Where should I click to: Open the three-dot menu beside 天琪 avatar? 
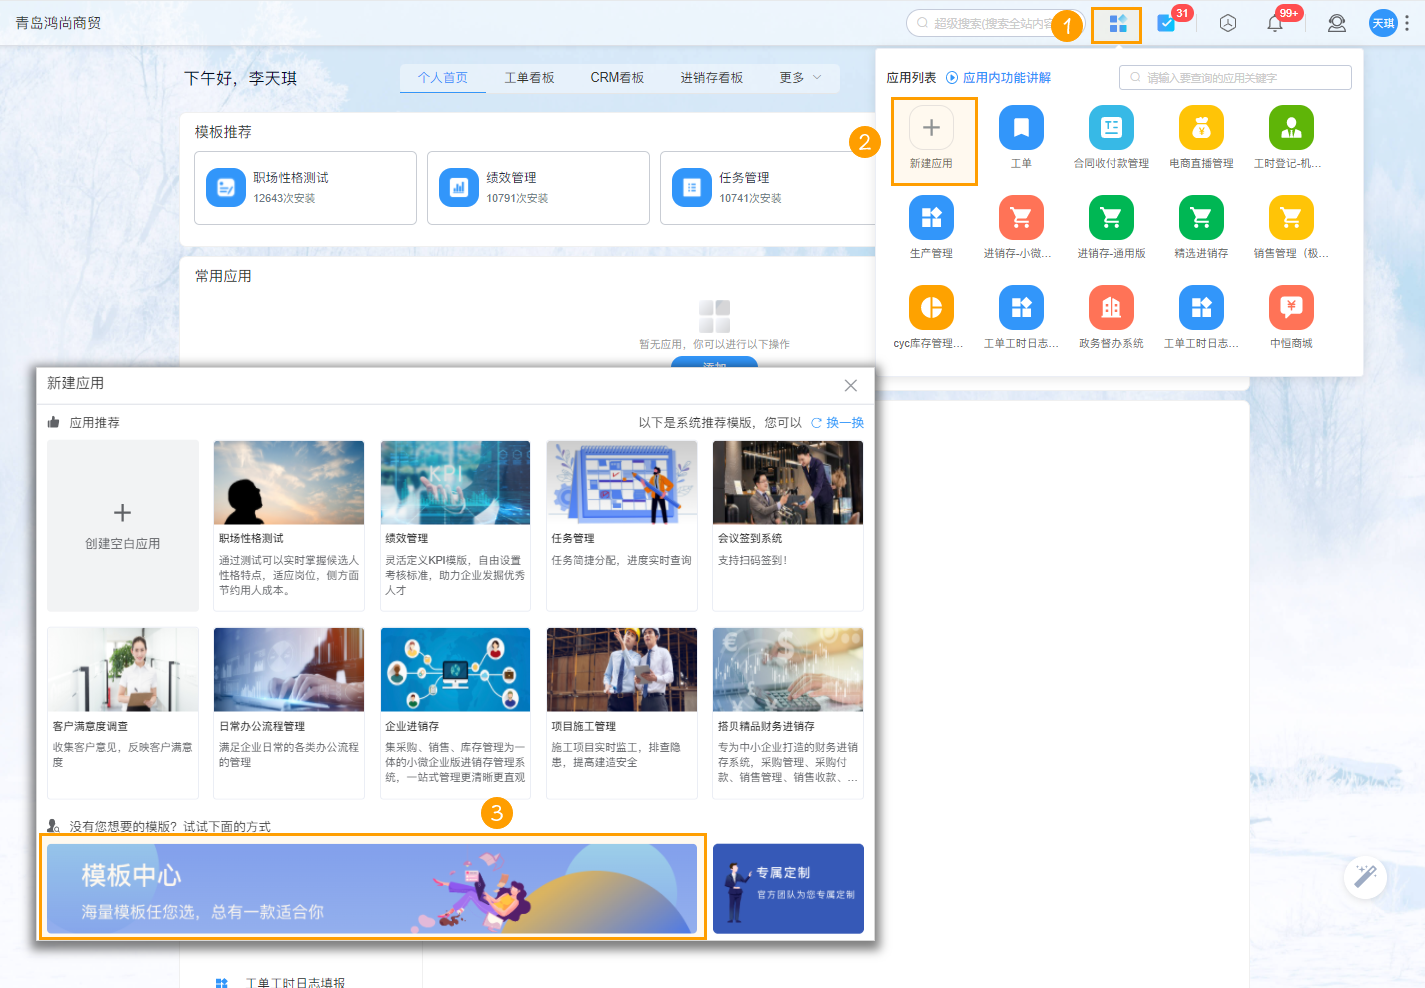click(1411, 22)
